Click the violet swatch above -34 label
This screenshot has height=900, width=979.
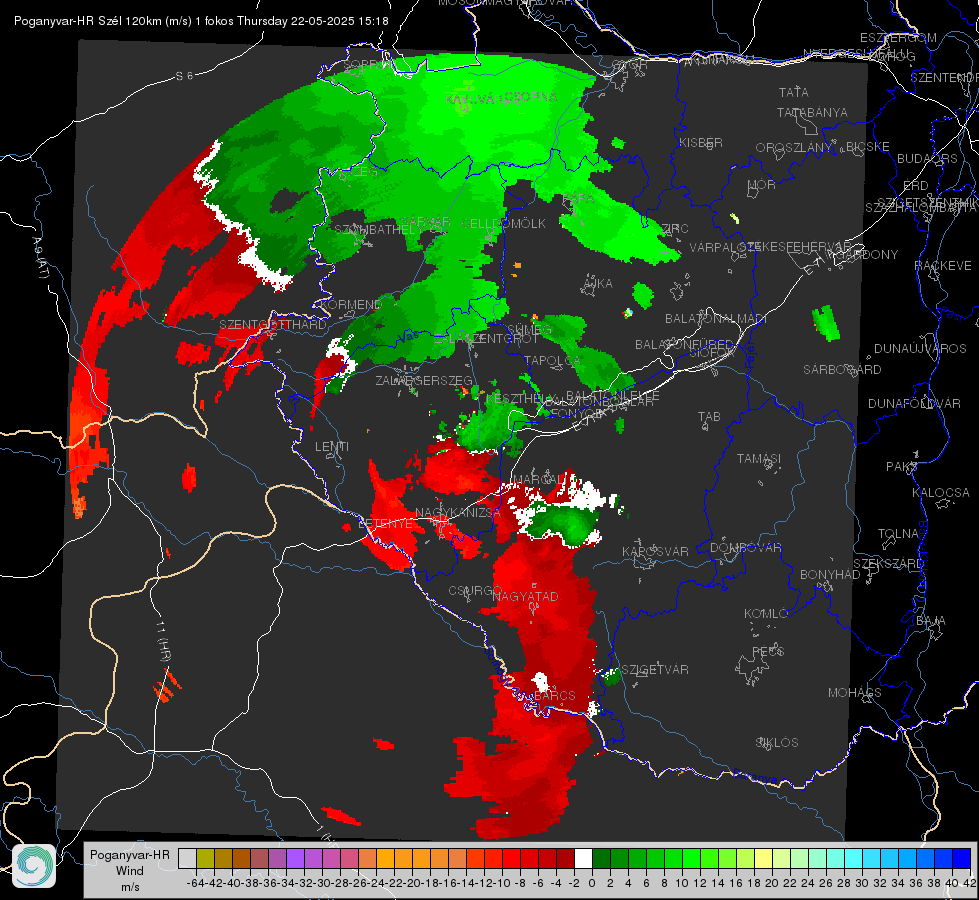click(295, 858)
